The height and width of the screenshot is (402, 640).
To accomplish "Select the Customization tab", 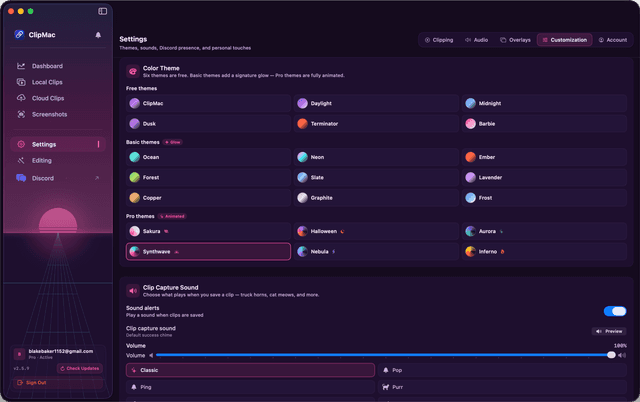I will coord(564,40).
